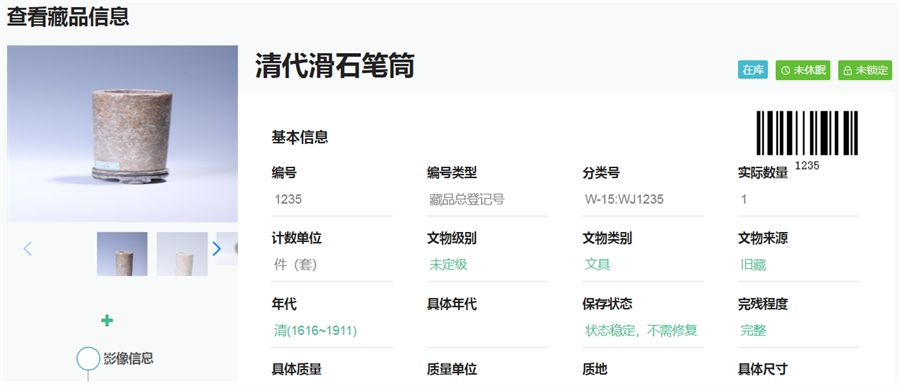Click the green plus icon
This screenshot has height=386, width=900.
(x=107, y=321)
